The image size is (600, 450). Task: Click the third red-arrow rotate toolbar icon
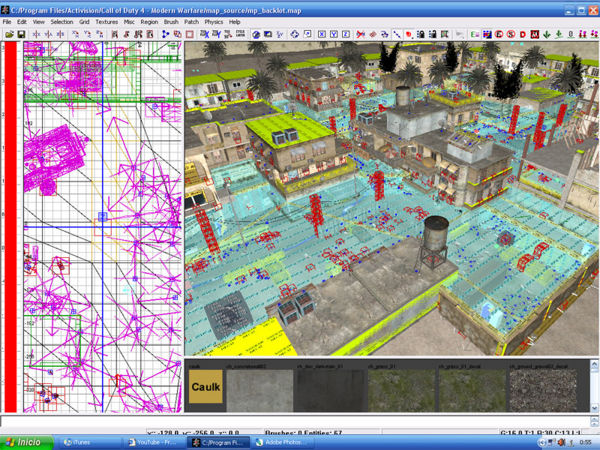99,34
